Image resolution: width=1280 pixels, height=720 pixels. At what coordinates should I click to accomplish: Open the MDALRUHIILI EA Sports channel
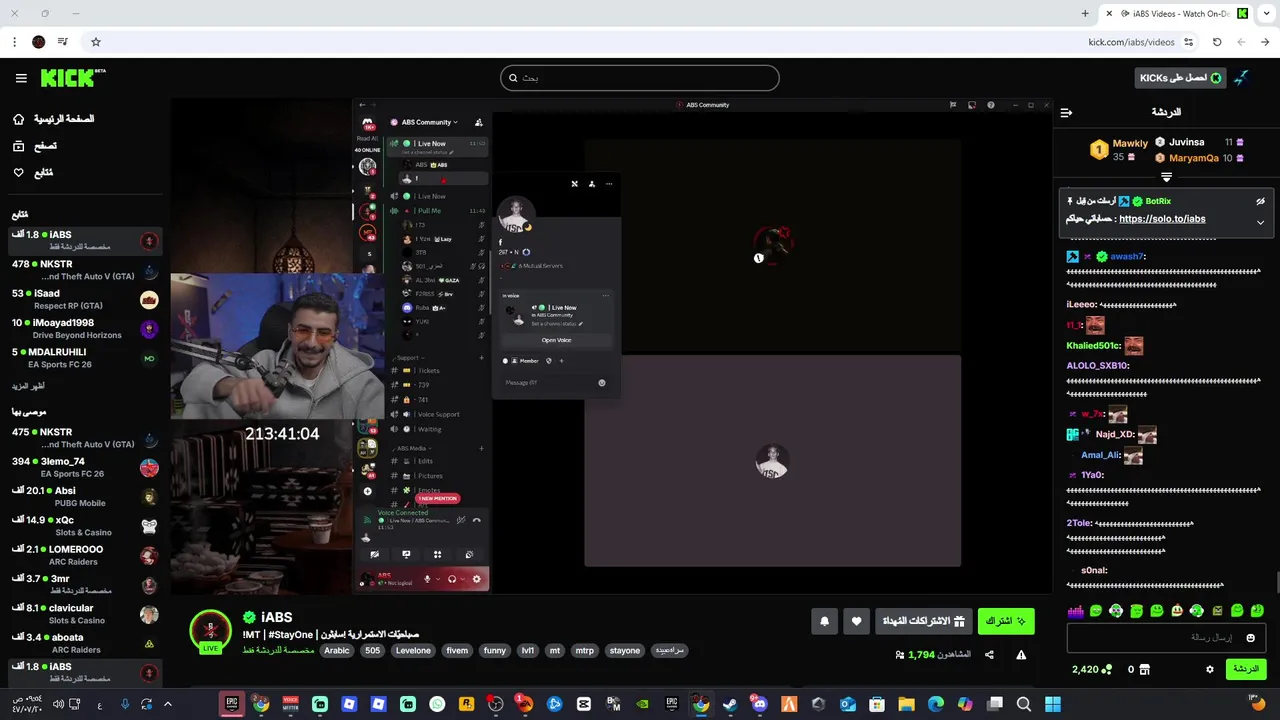85,358
